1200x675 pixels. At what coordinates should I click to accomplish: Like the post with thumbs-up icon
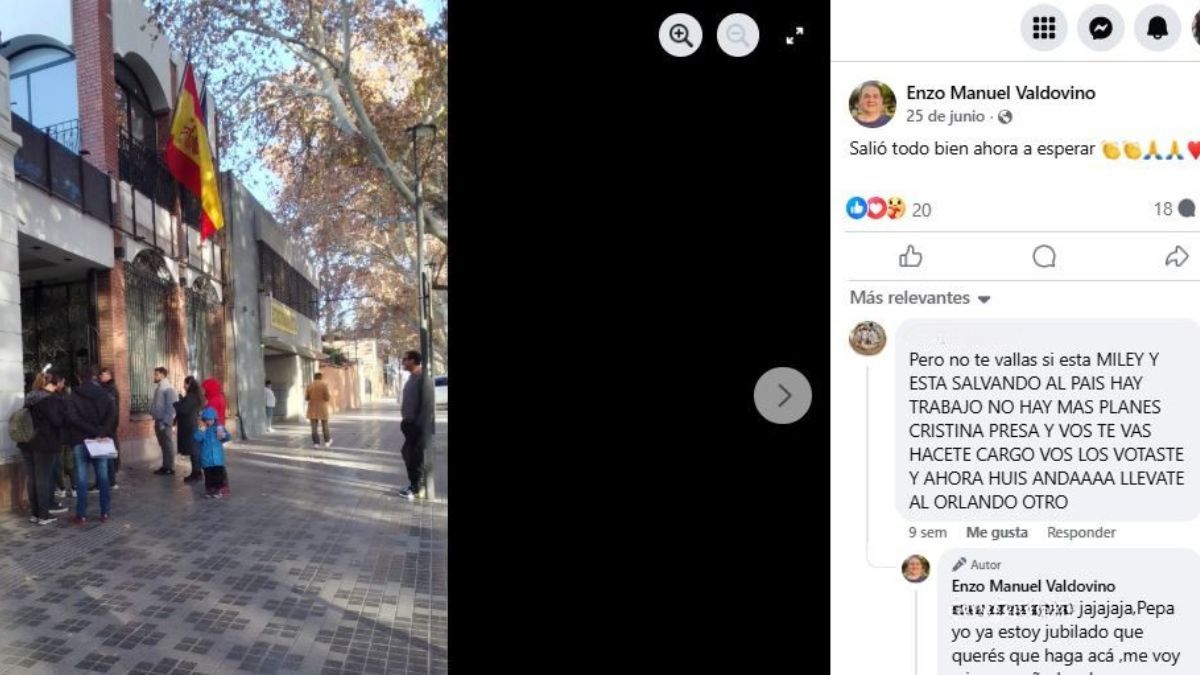[910, 257]
